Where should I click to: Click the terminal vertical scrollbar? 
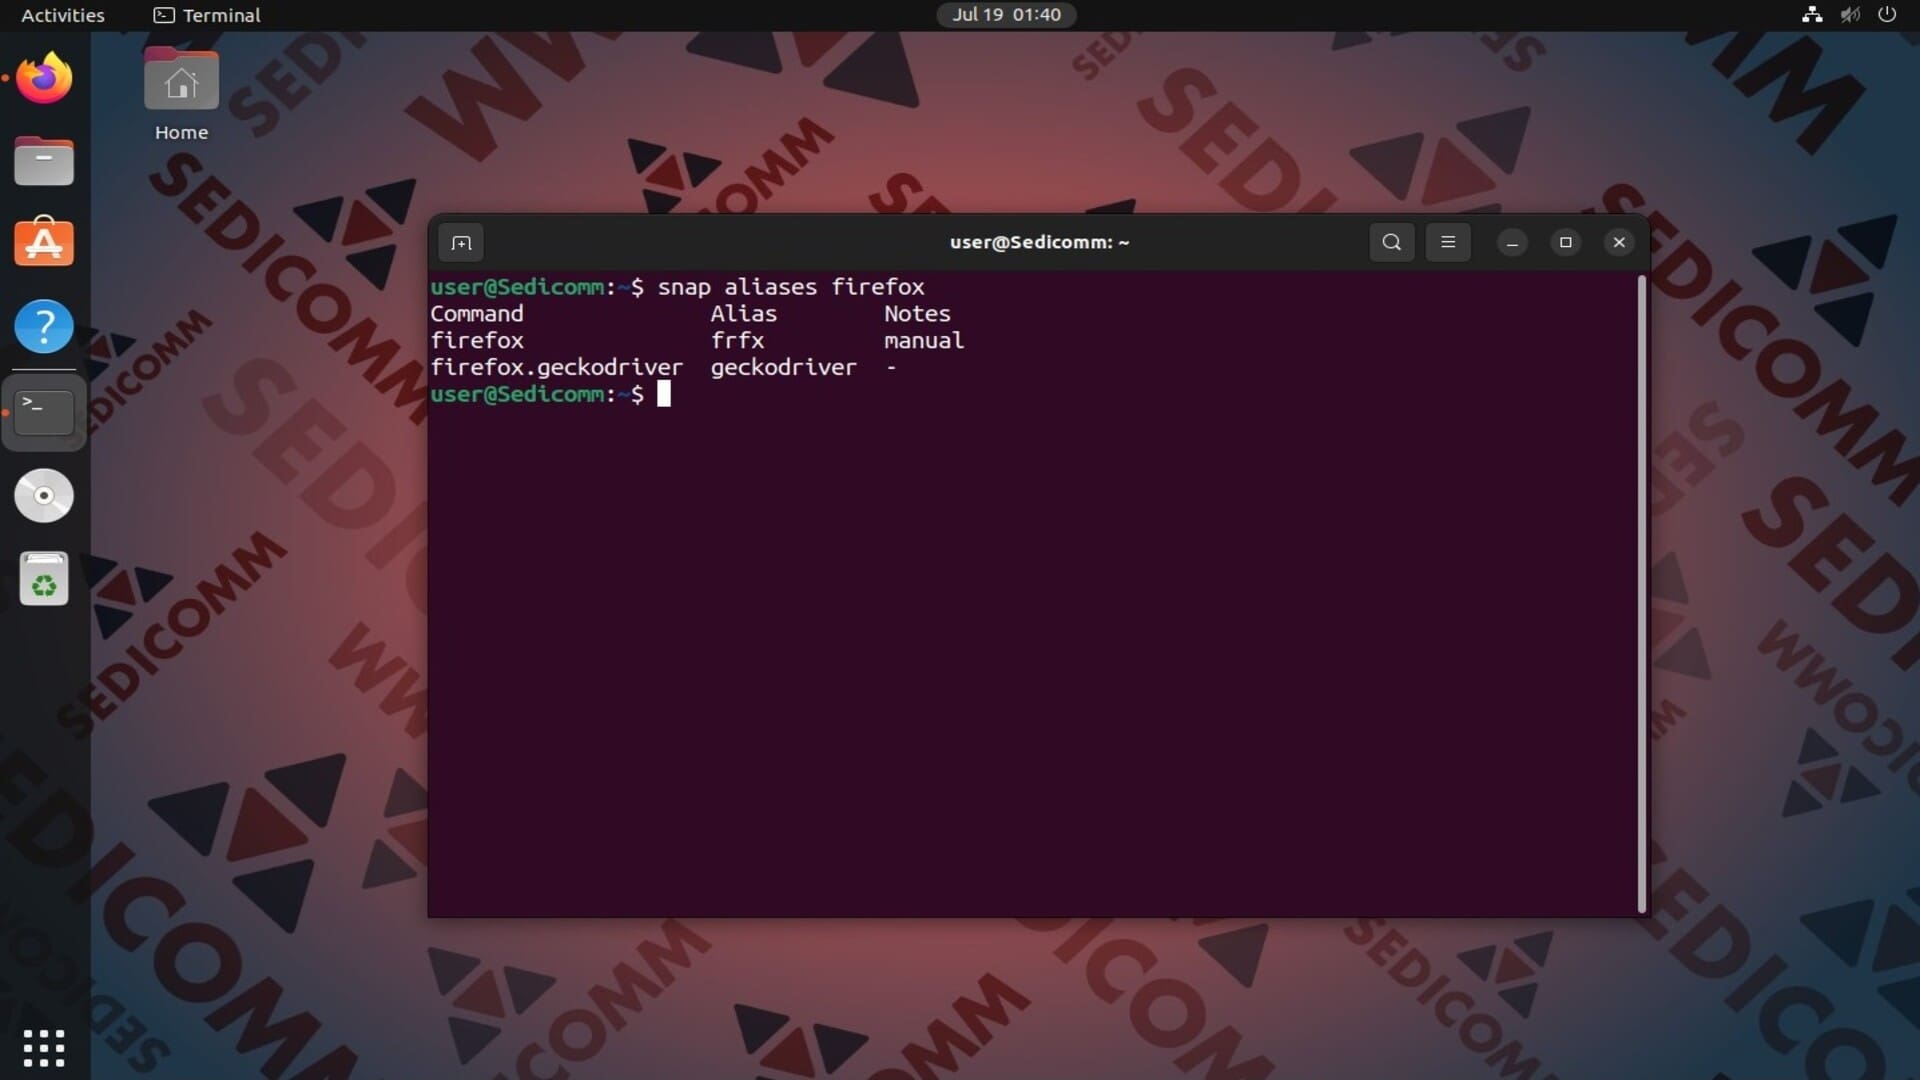coord(1641,593)
